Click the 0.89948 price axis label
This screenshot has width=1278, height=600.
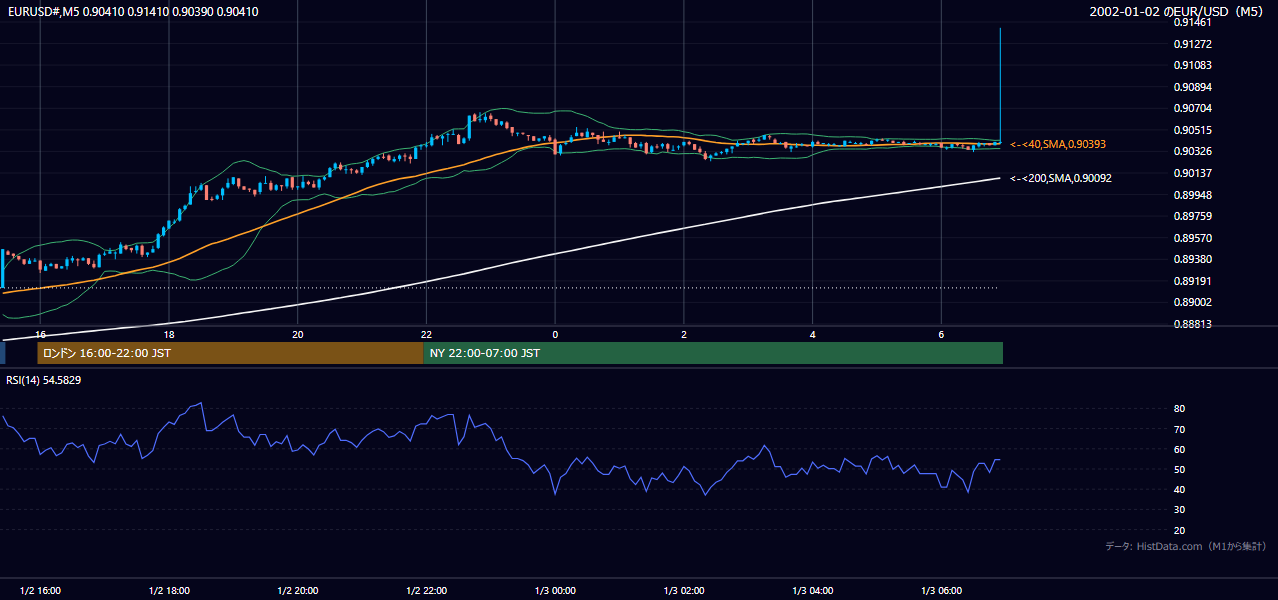[x=1192, y=195]
